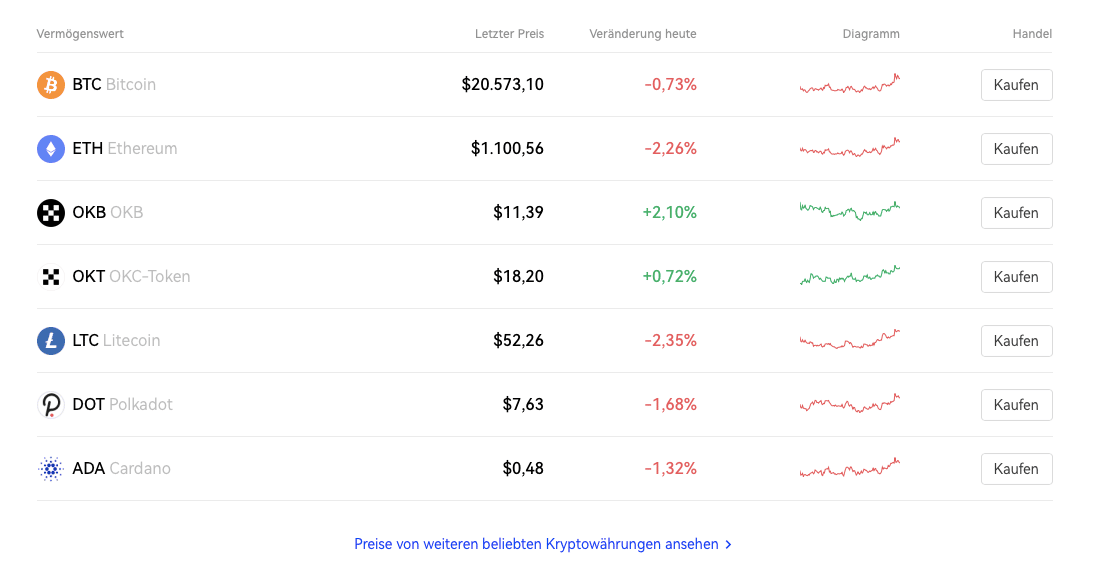
Task: Click the Polkadot logo icon
Action: tap(50, 405)
